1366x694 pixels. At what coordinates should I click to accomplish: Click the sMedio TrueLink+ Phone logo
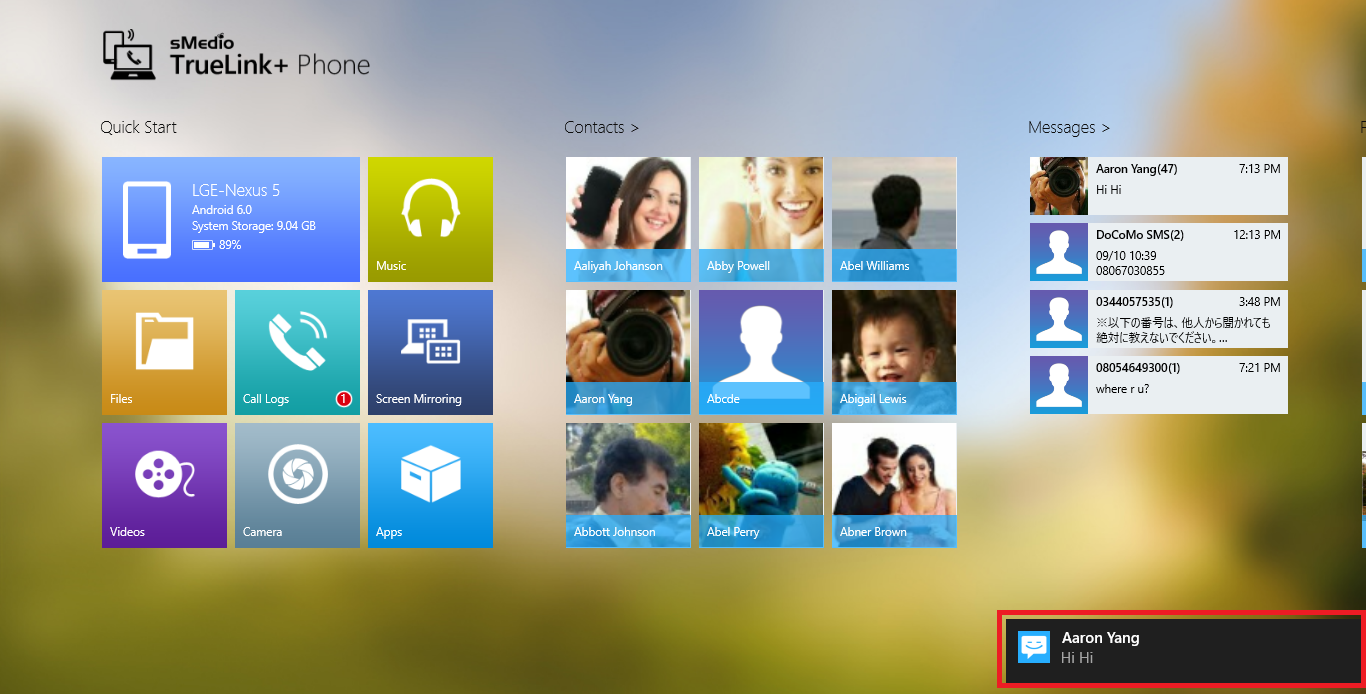tap(237, 56)
